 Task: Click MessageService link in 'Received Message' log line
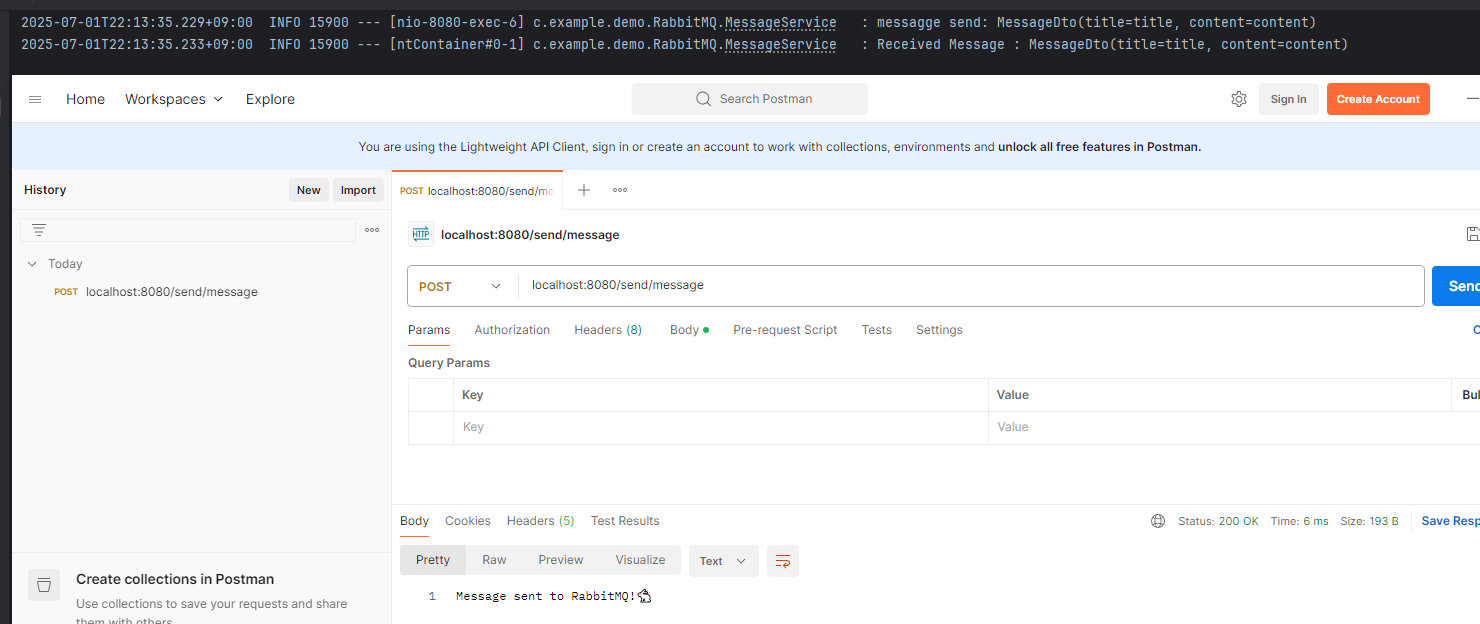click(x=781, y=44)
